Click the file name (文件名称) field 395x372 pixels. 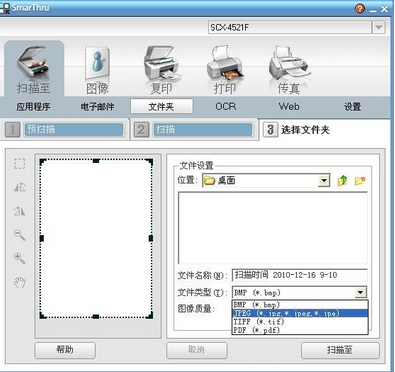300,275
